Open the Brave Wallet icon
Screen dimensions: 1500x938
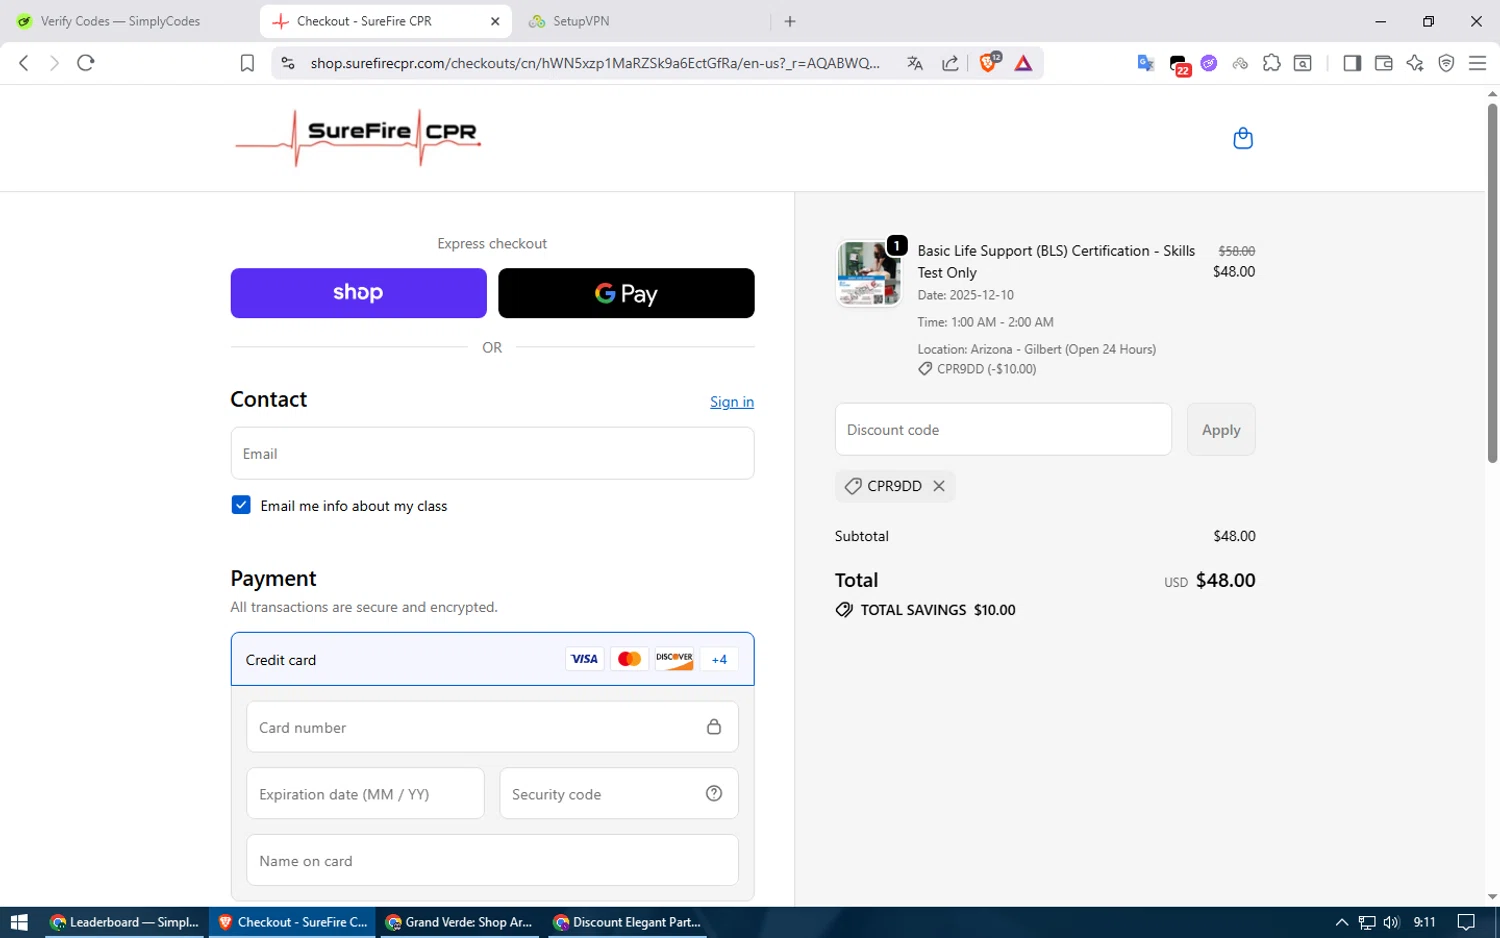(1384, 63)
